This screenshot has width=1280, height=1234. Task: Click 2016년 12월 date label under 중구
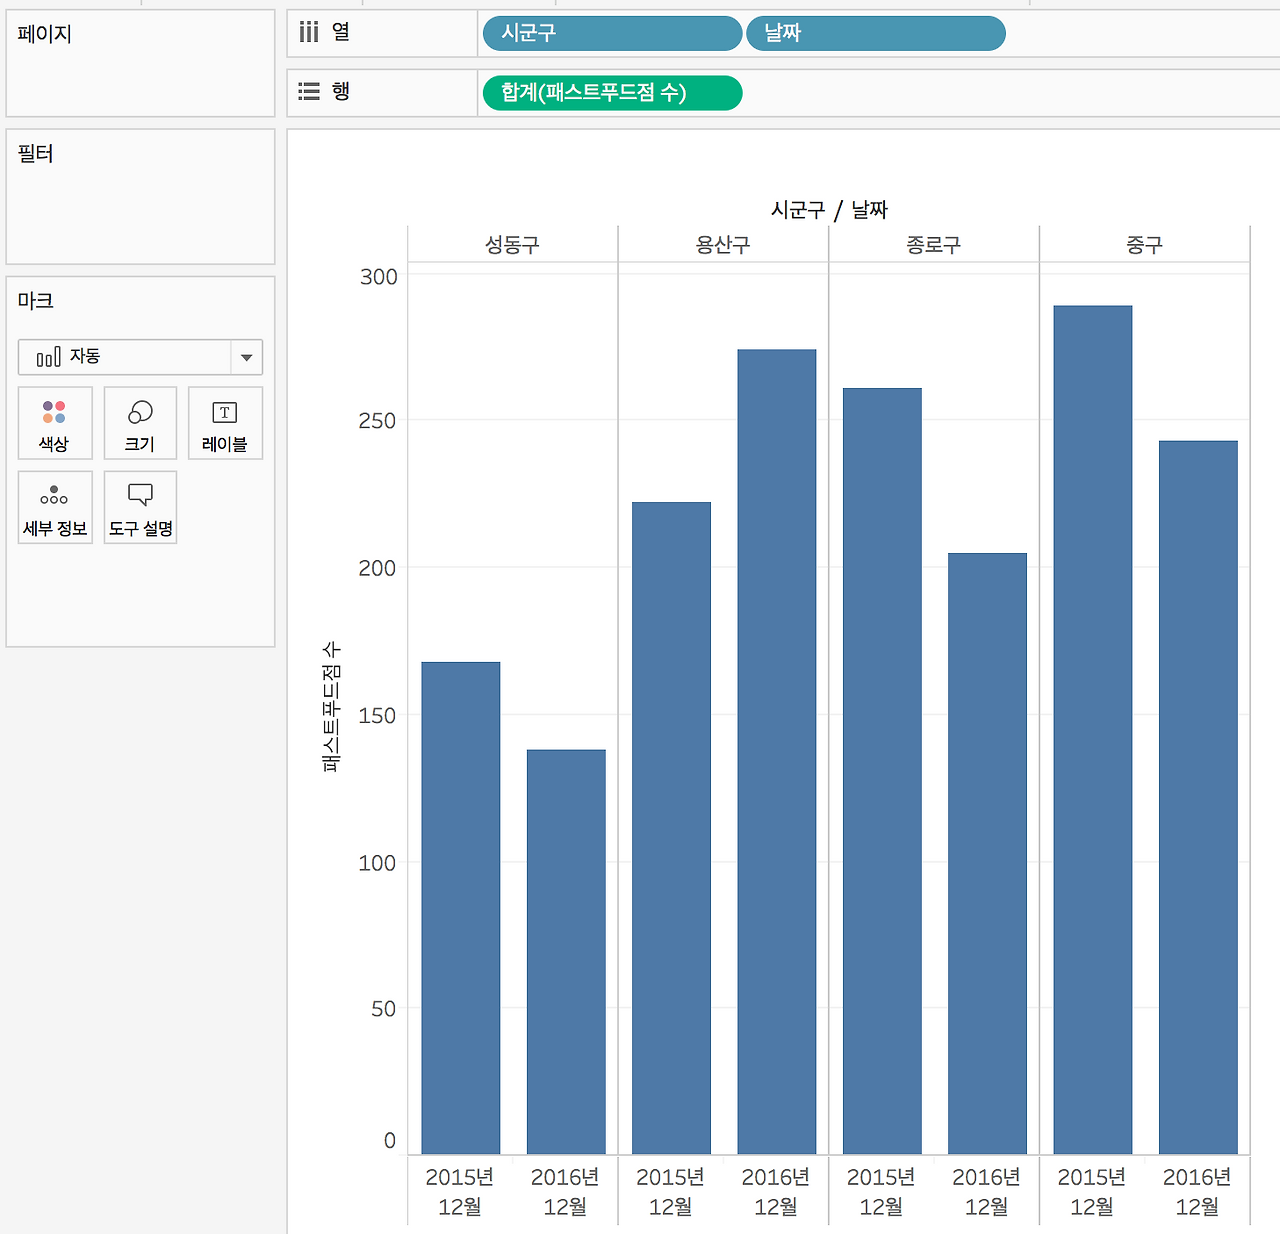[1198, 1192]
